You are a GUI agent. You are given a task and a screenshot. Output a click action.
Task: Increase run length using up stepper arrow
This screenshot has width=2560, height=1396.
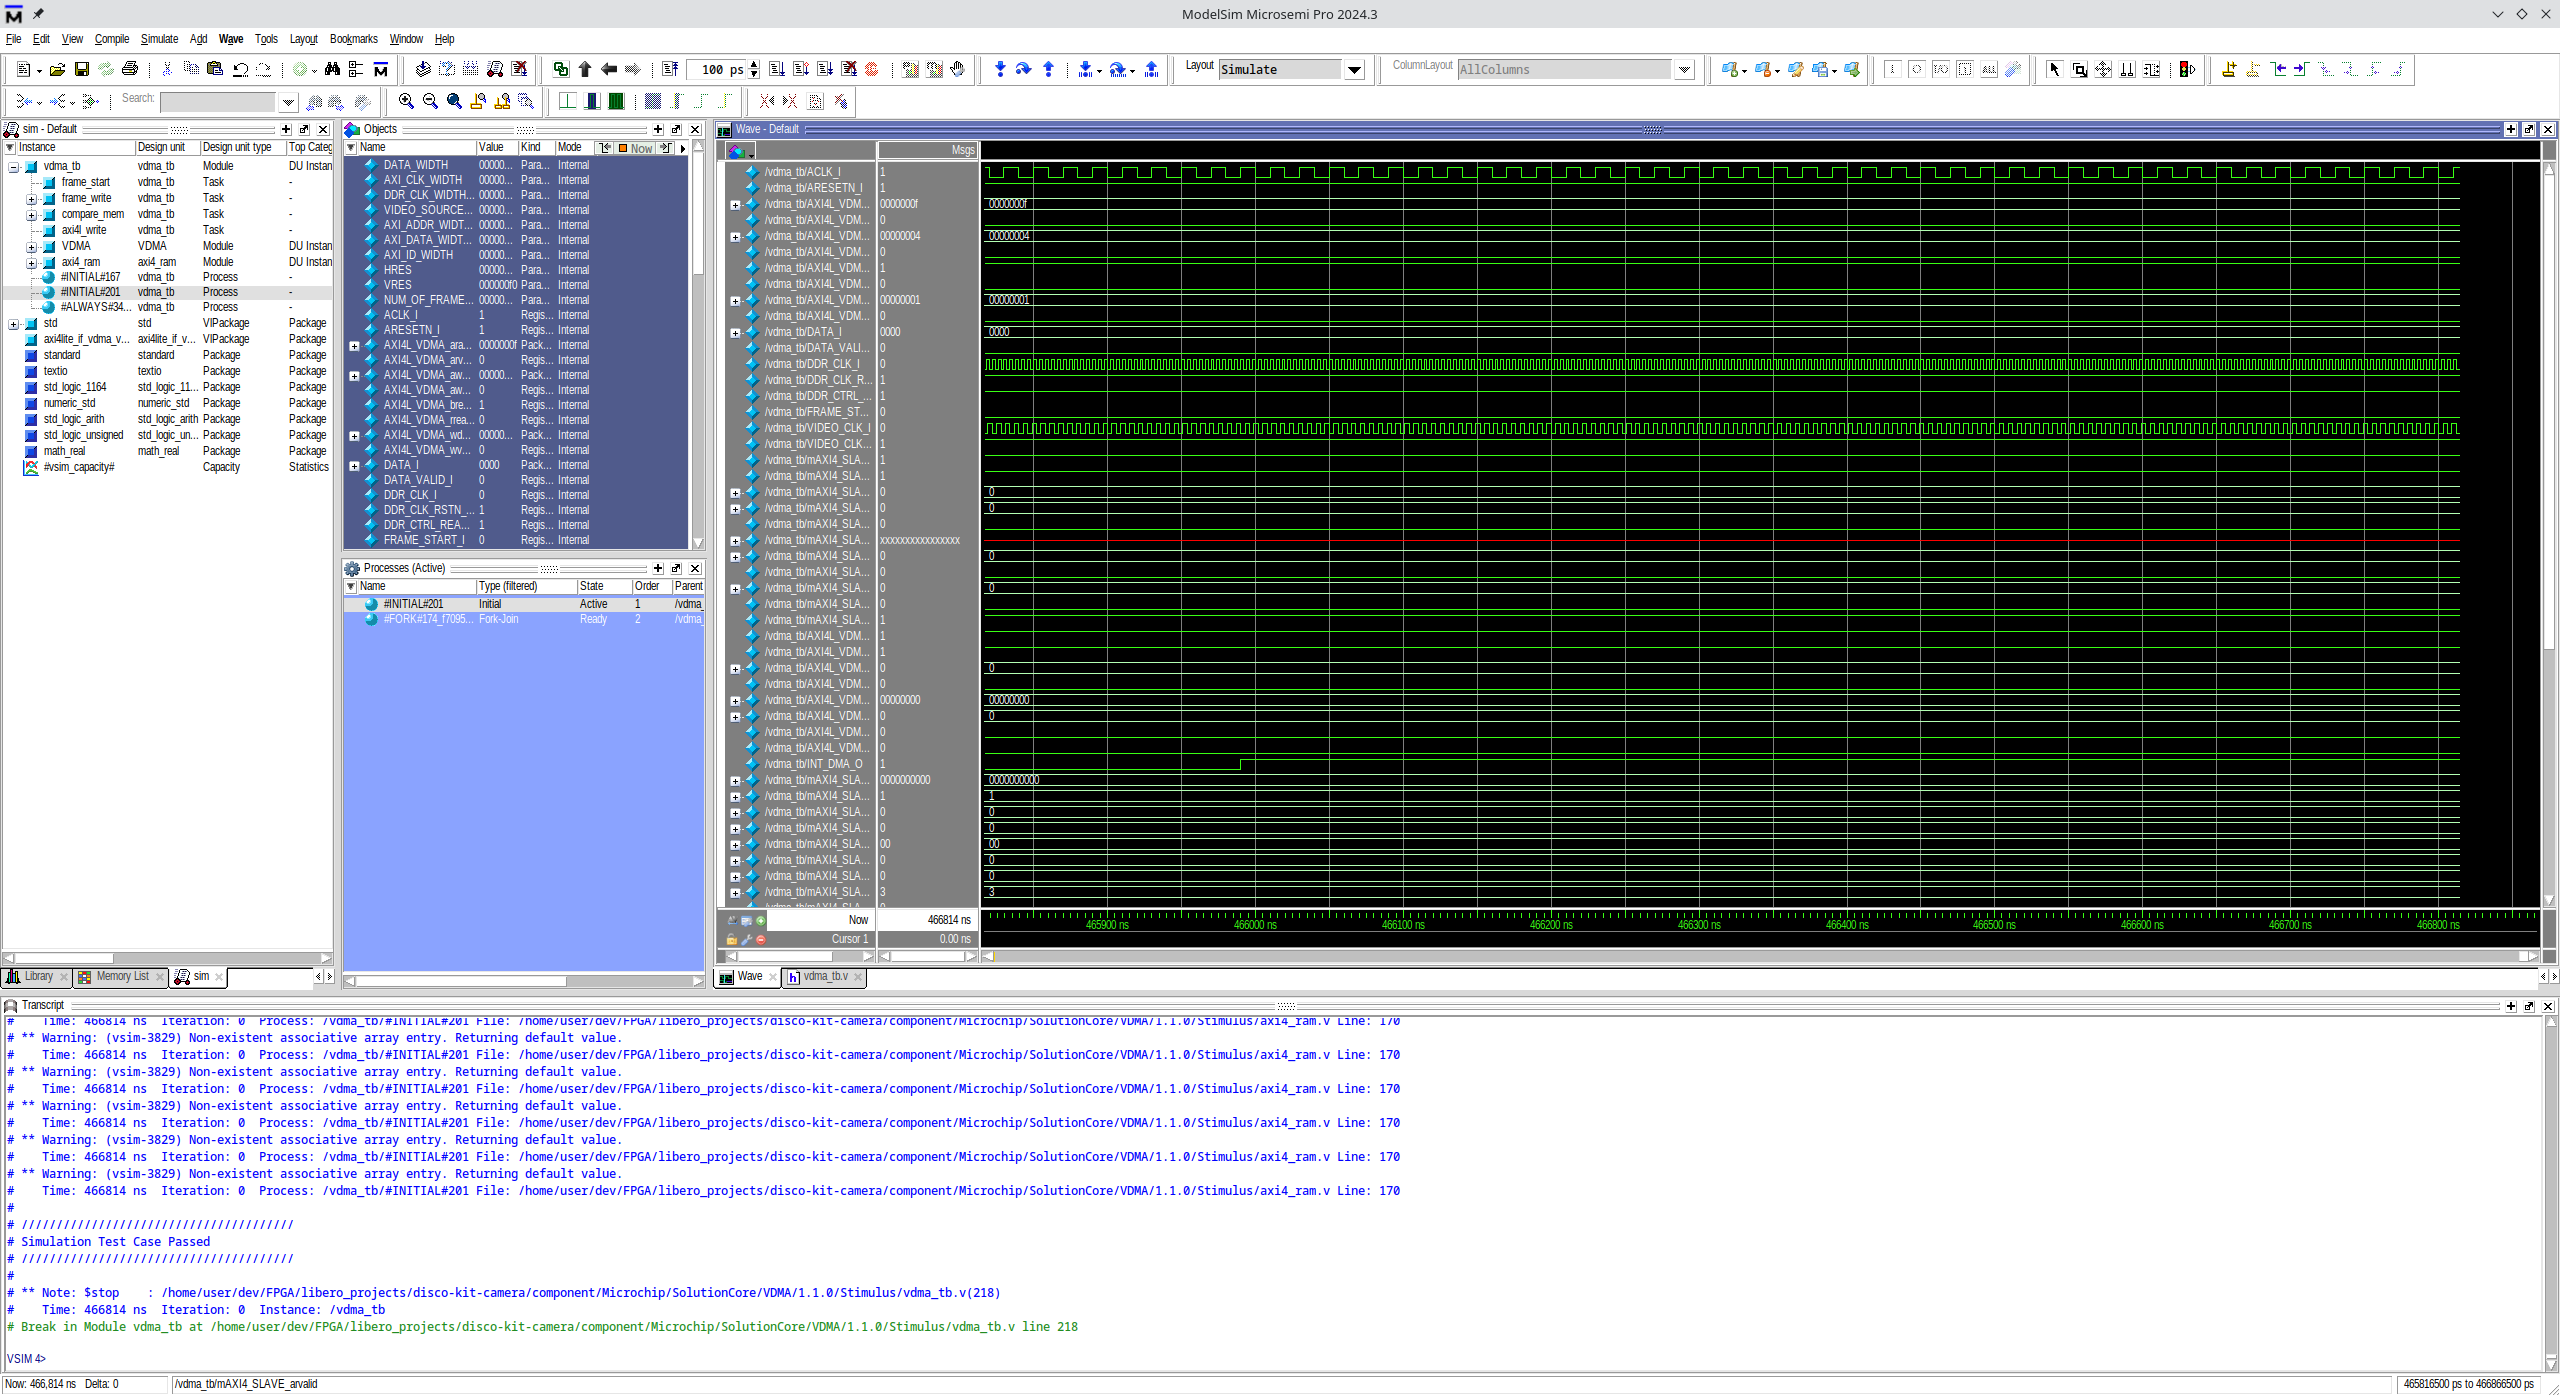tap(754, 64)
